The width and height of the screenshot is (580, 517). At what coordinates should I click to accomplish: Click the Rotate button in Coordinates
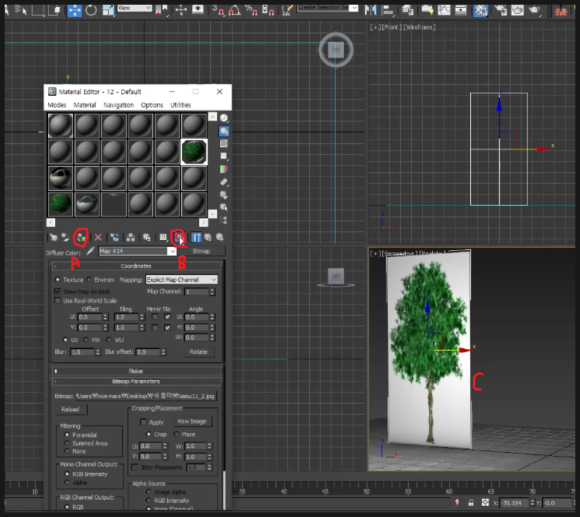[199, 352]
